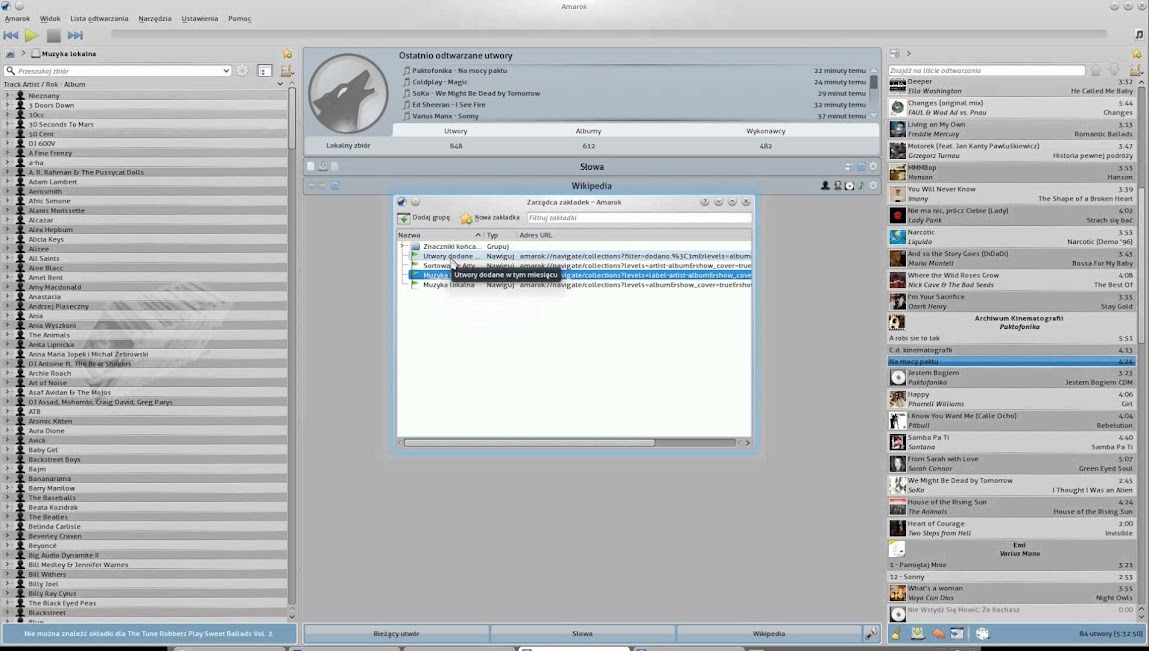Viewport: 1149px width, 651px height.
Task: Click the Amarok wolf logo image
Action: 348,94
